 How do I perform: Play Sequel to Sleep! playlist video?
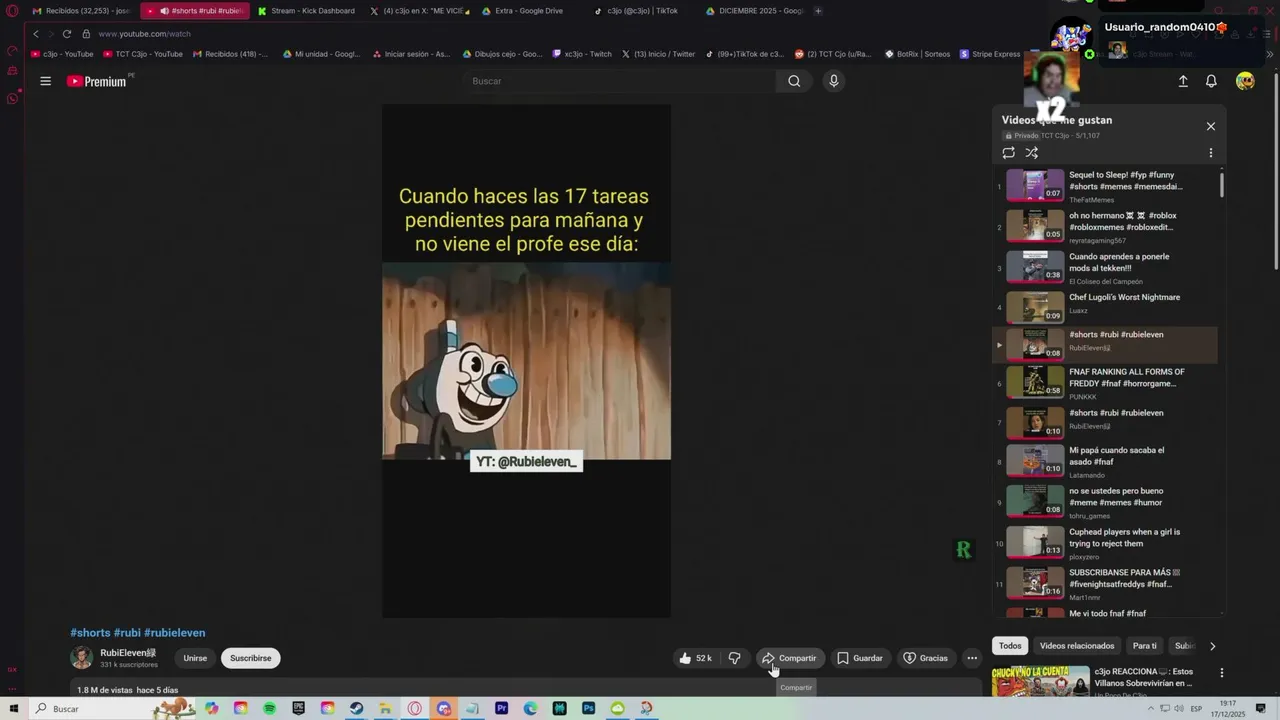tap(1107, 185)
